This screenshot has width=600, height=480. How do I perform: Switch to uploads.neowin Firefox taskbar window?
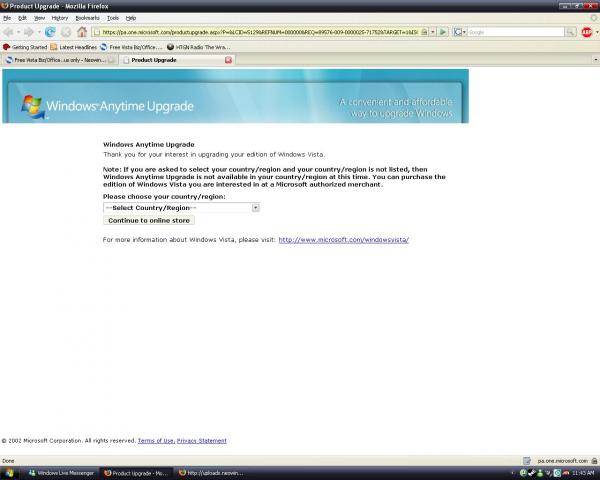point(211,473)
